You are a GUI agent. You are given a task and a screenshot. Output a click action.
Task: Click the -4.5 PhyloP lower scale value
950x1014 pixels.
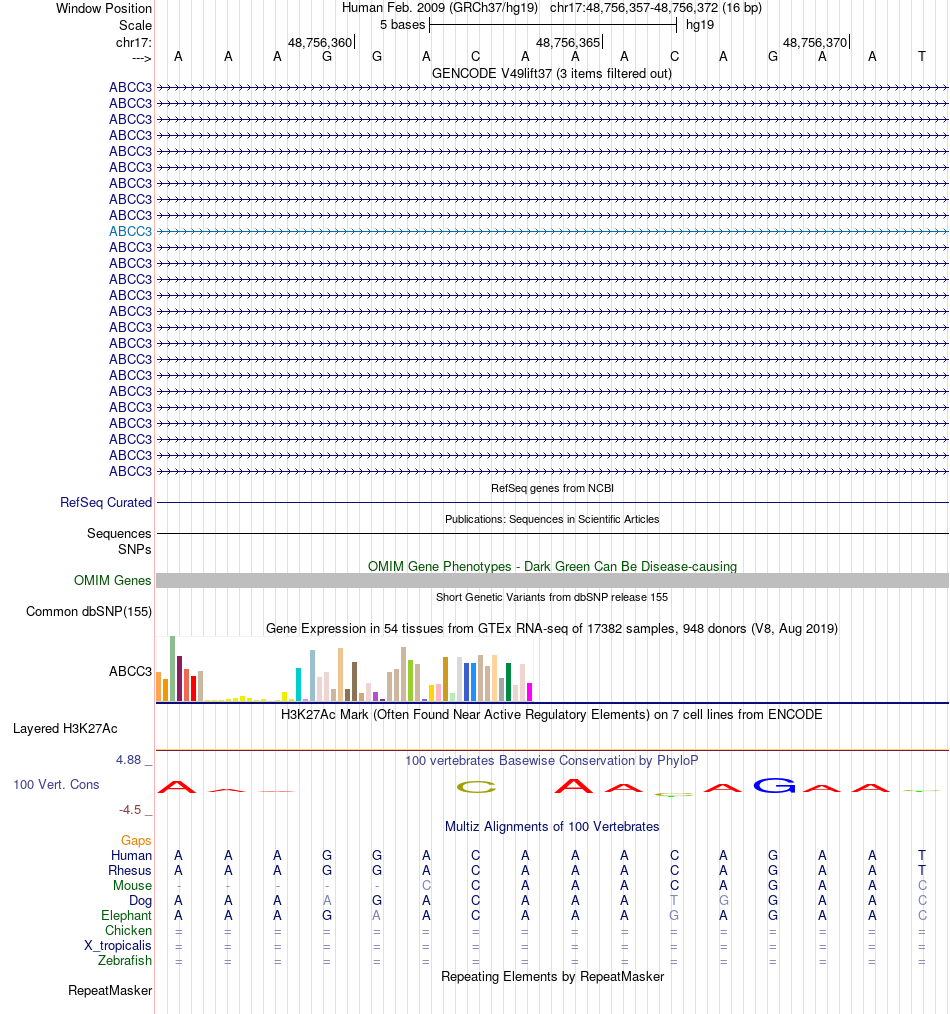tap(129, 810)
